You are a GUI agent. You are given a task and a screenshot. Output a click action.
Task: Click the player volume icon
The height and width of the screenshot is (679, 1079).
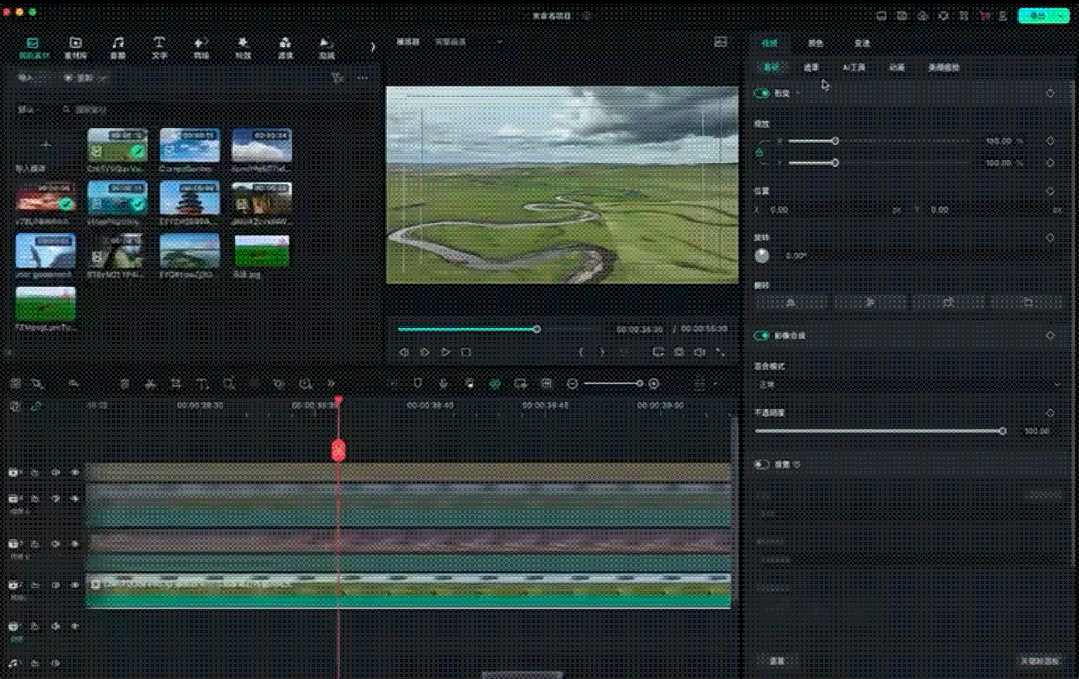700,352
